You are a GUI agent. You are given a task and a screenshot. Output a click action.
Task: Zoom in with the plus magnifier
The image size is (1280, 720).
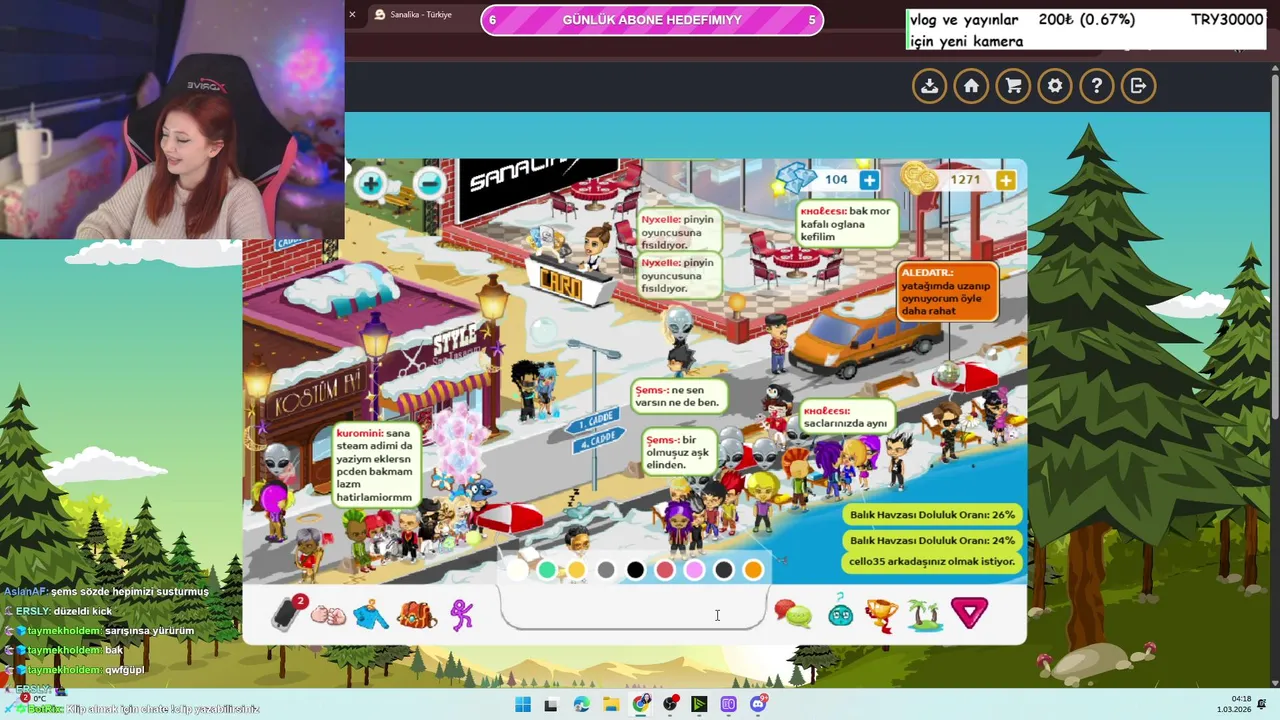pos(370,184)
